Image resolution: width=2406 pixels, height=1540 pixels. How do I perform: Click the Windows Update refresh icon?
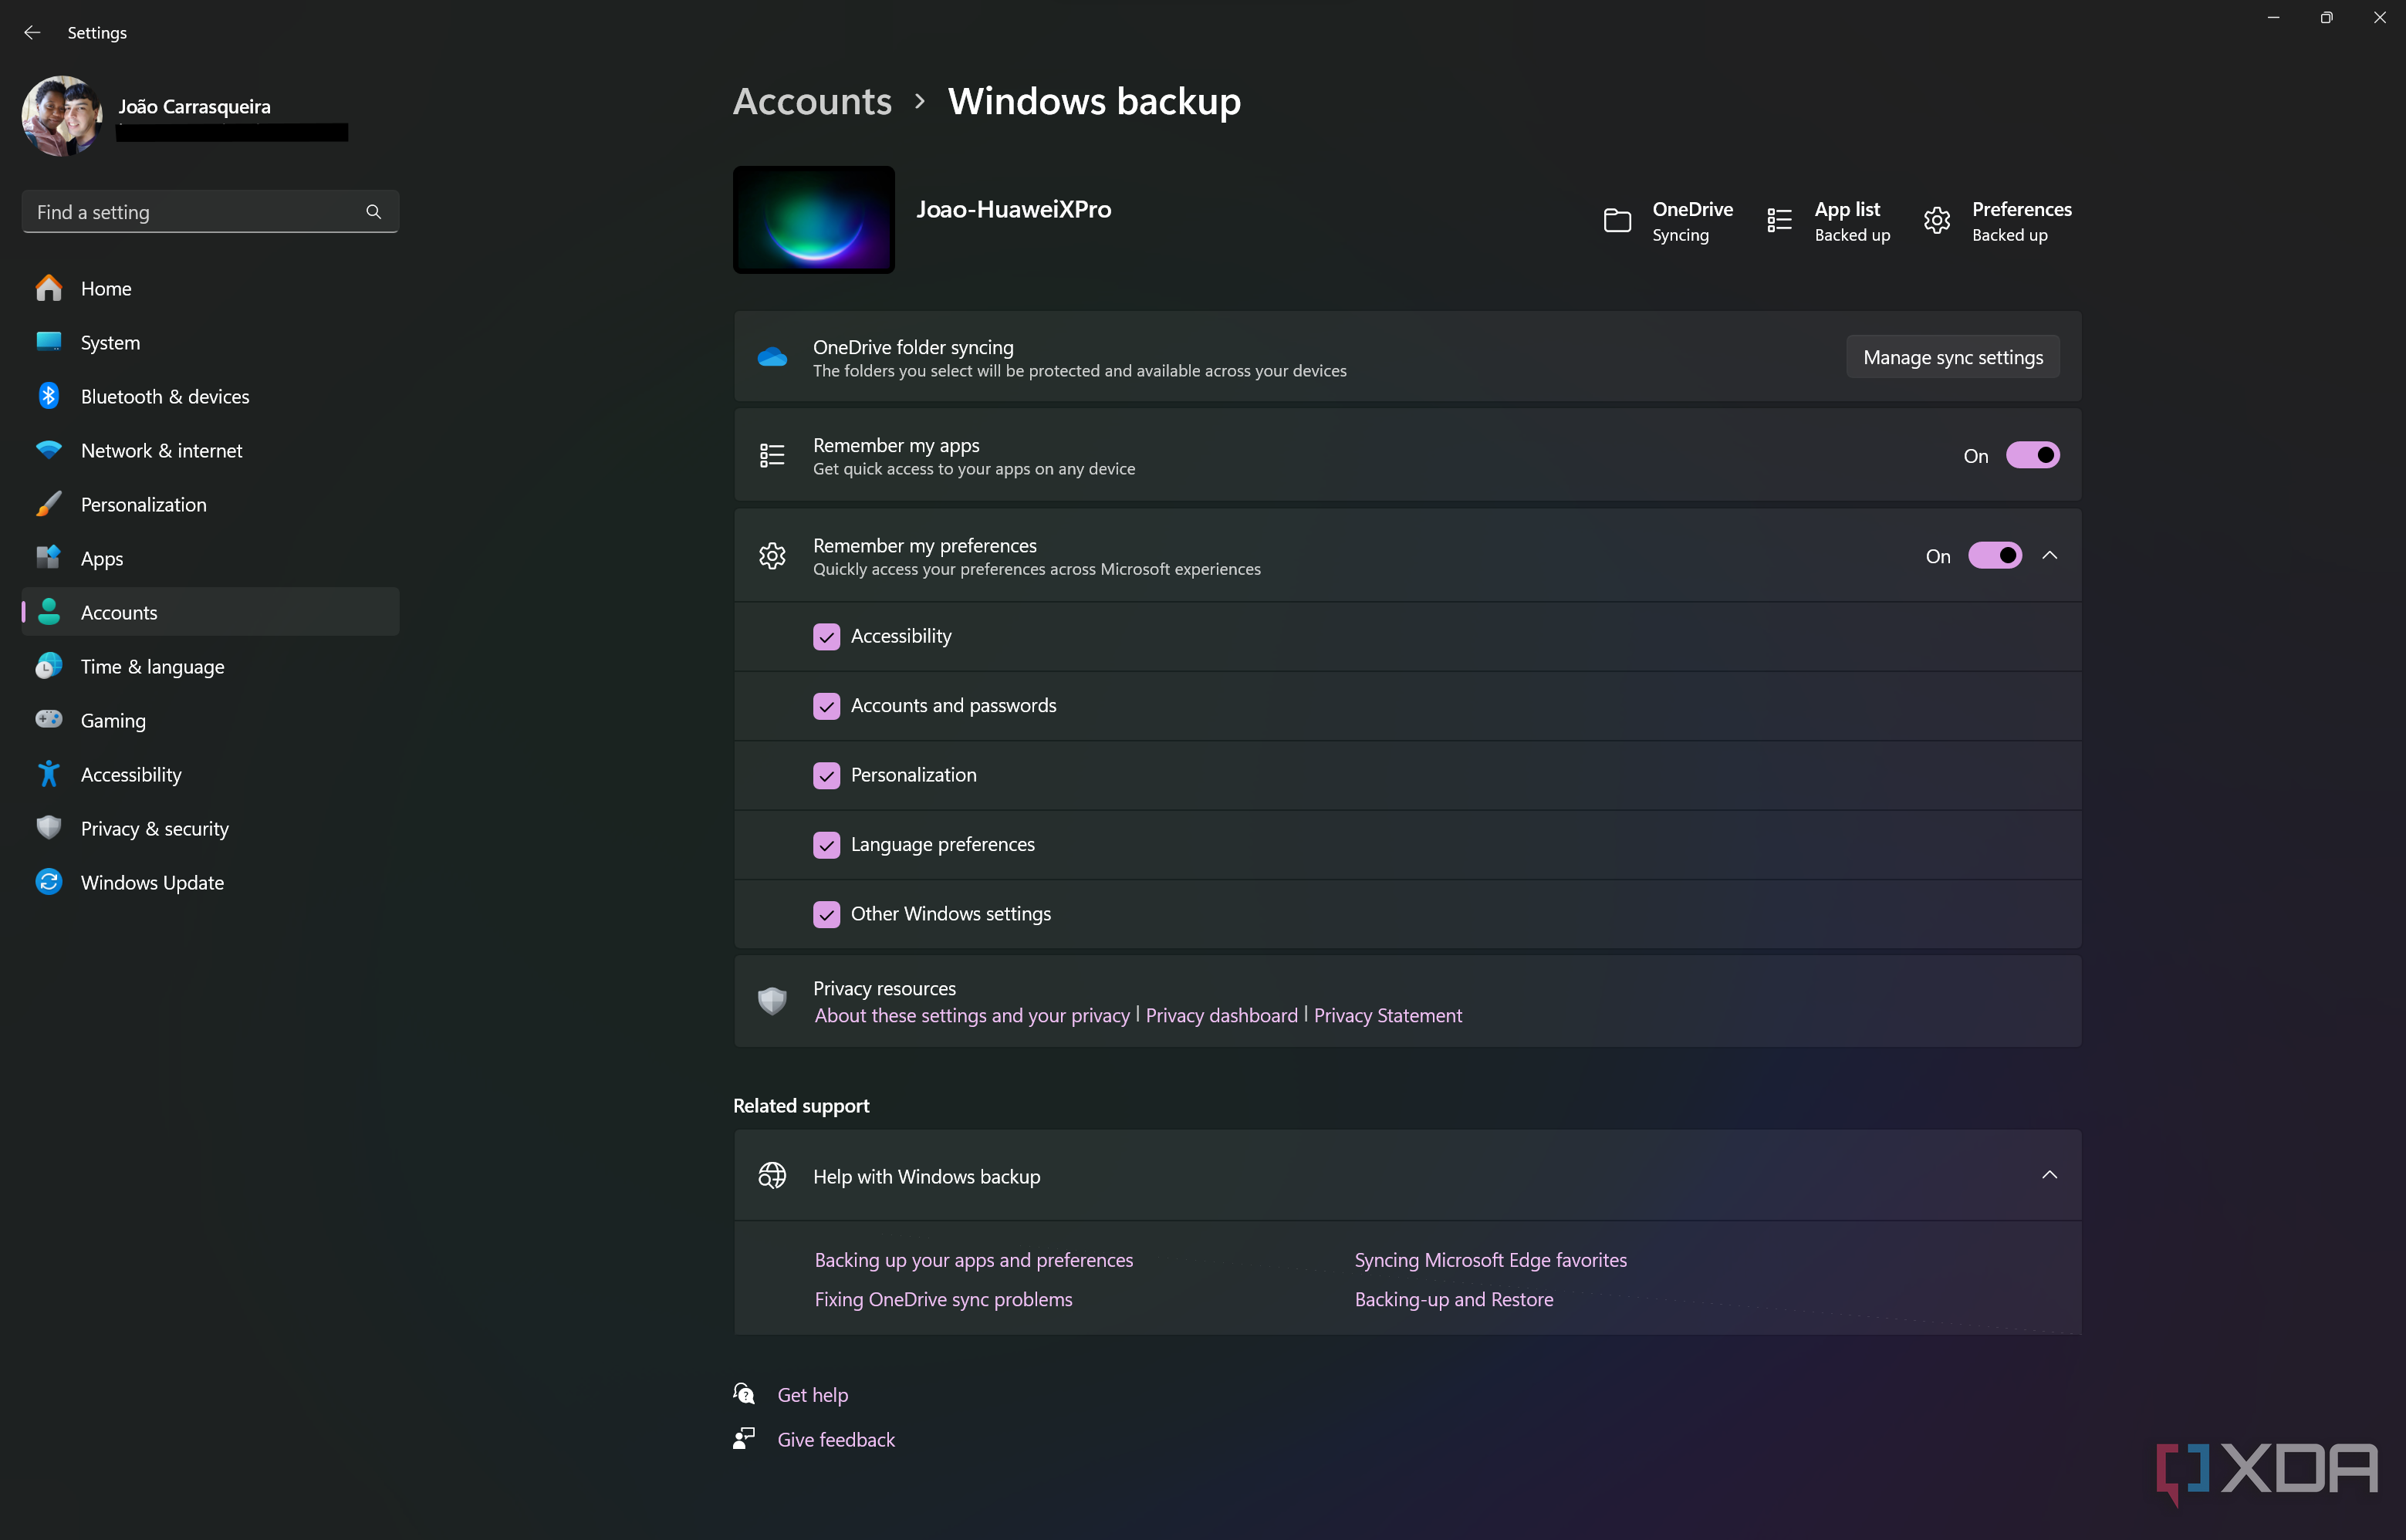(x=49, y=882)
